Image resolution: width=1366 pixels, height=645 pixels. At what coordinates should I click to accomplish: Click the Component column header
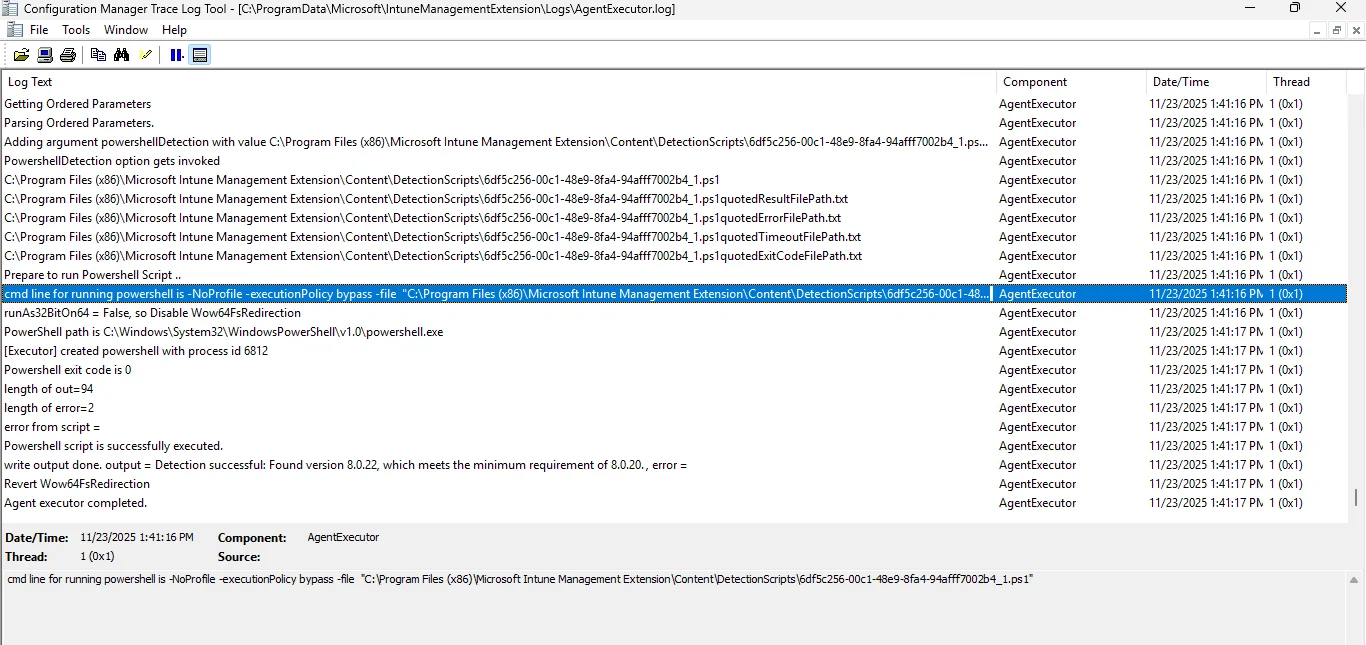tap(1071, 82)
